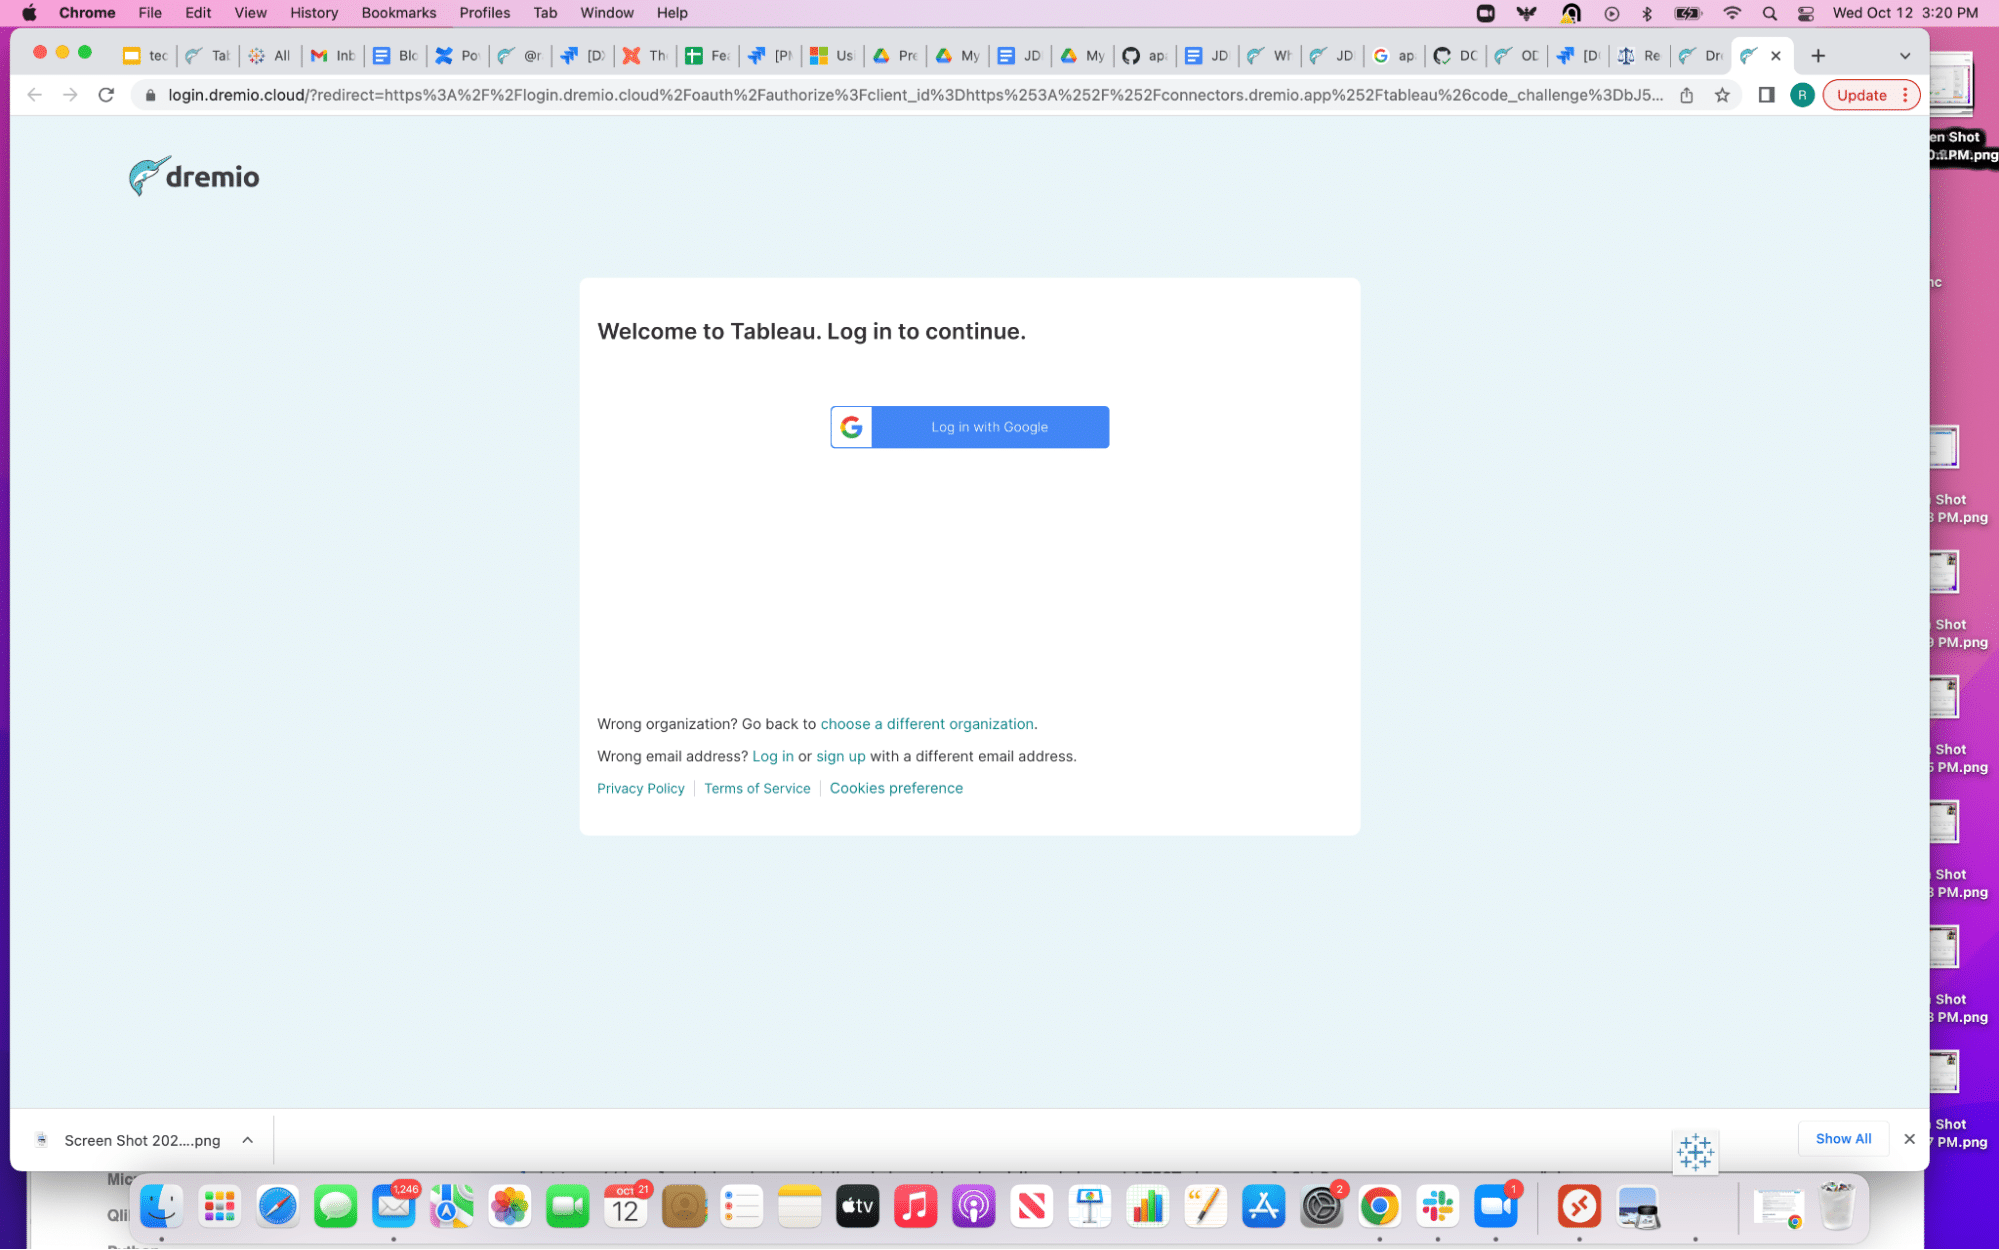The width and height of the screenshot is (1999, 1250).
Task: Click the Wi-Fi status icon
Action: (1731, 13)
